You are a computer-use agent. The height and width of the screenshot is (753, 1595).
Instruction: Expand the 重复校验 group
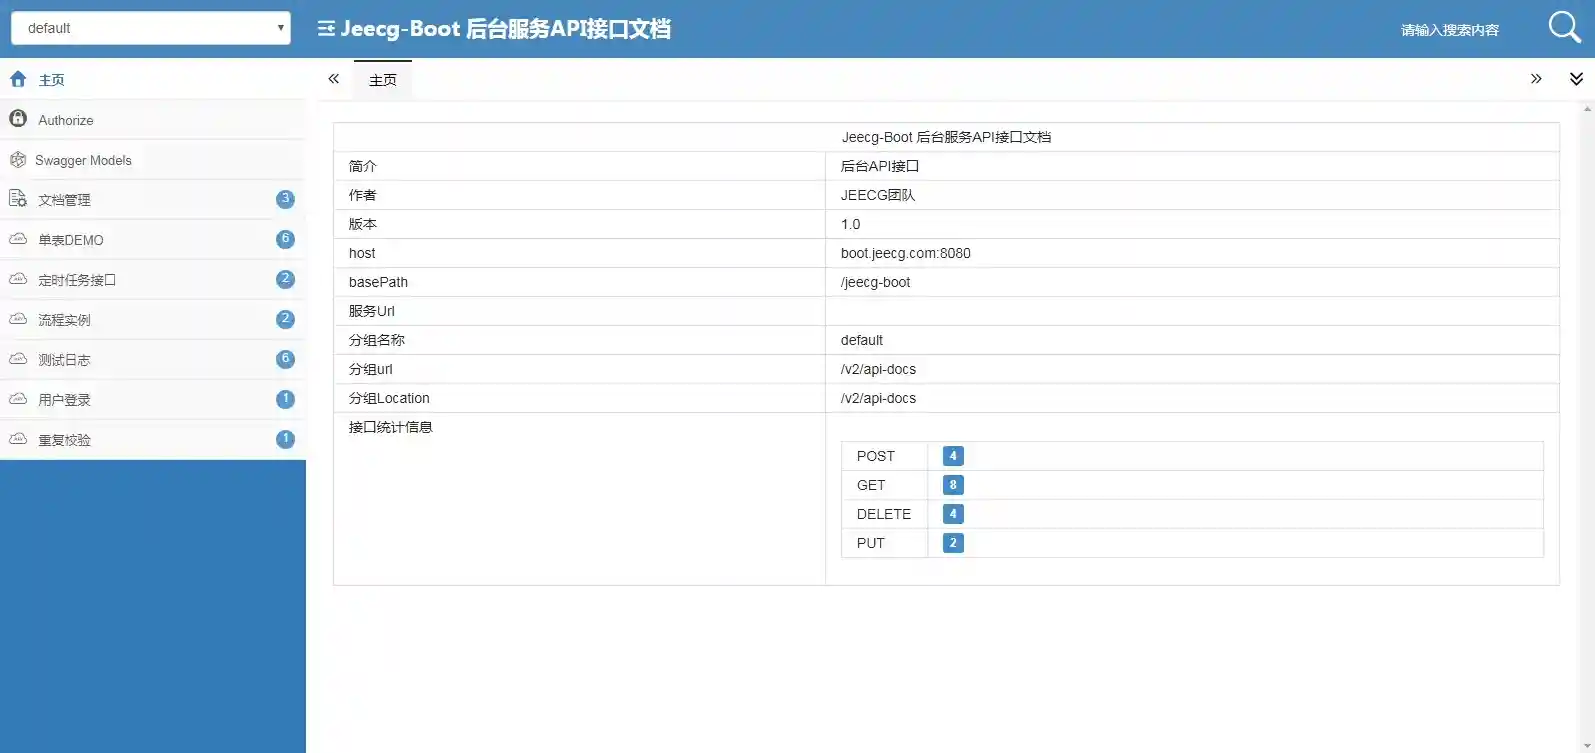pyautogui.click(x=153, y=440)
